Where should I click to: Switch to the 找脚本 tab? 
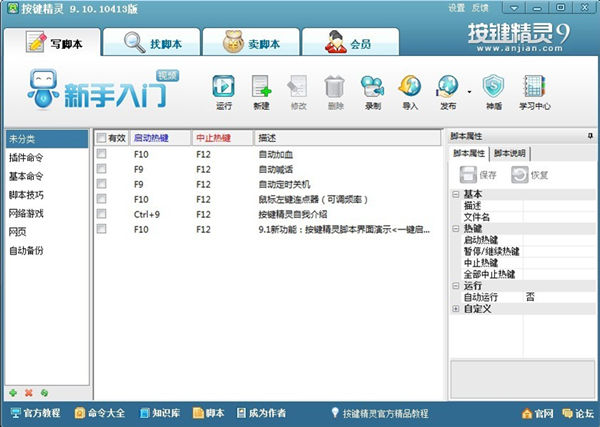coord(152,42)
